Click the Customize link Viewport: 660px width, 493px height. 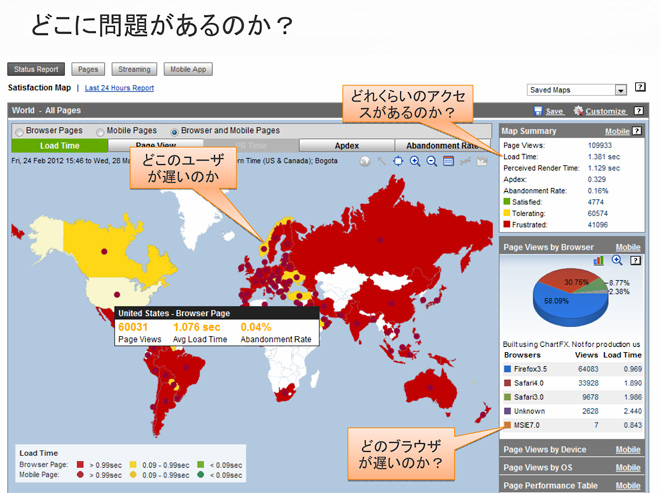[x=606, y=111]
